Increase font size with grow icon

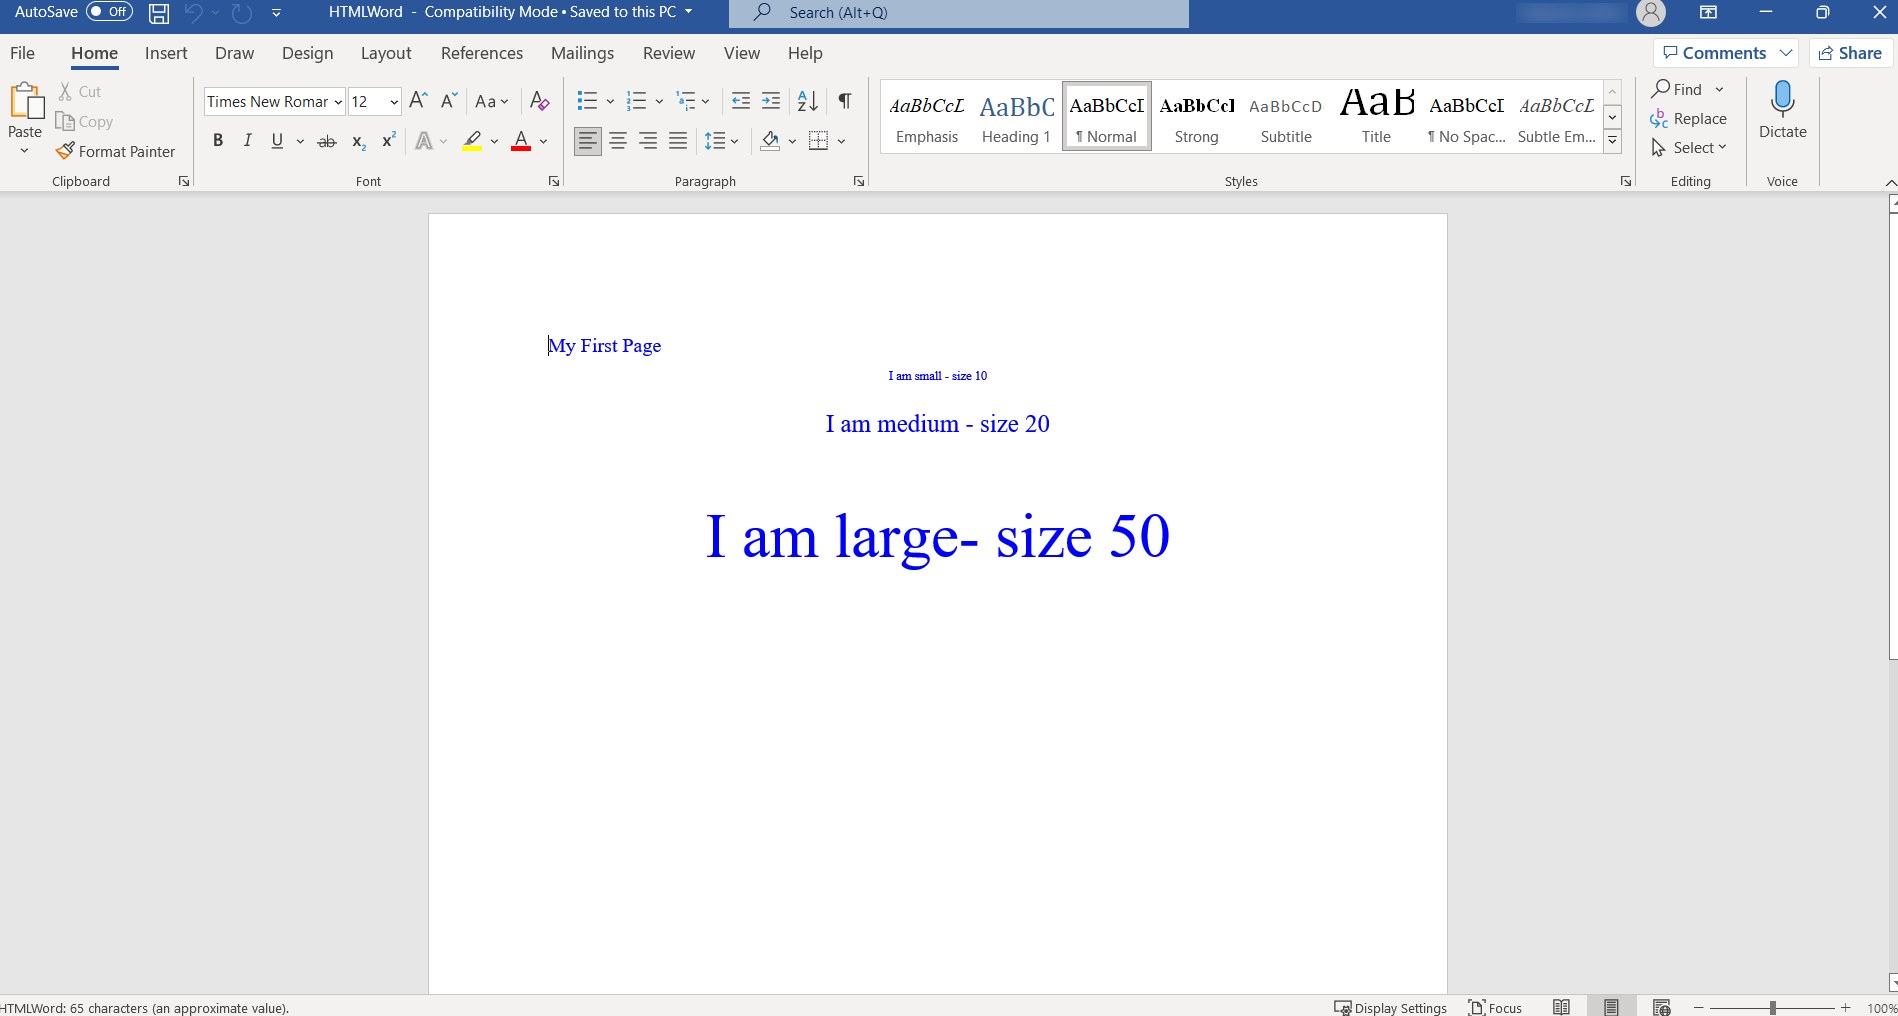[419, 100]
